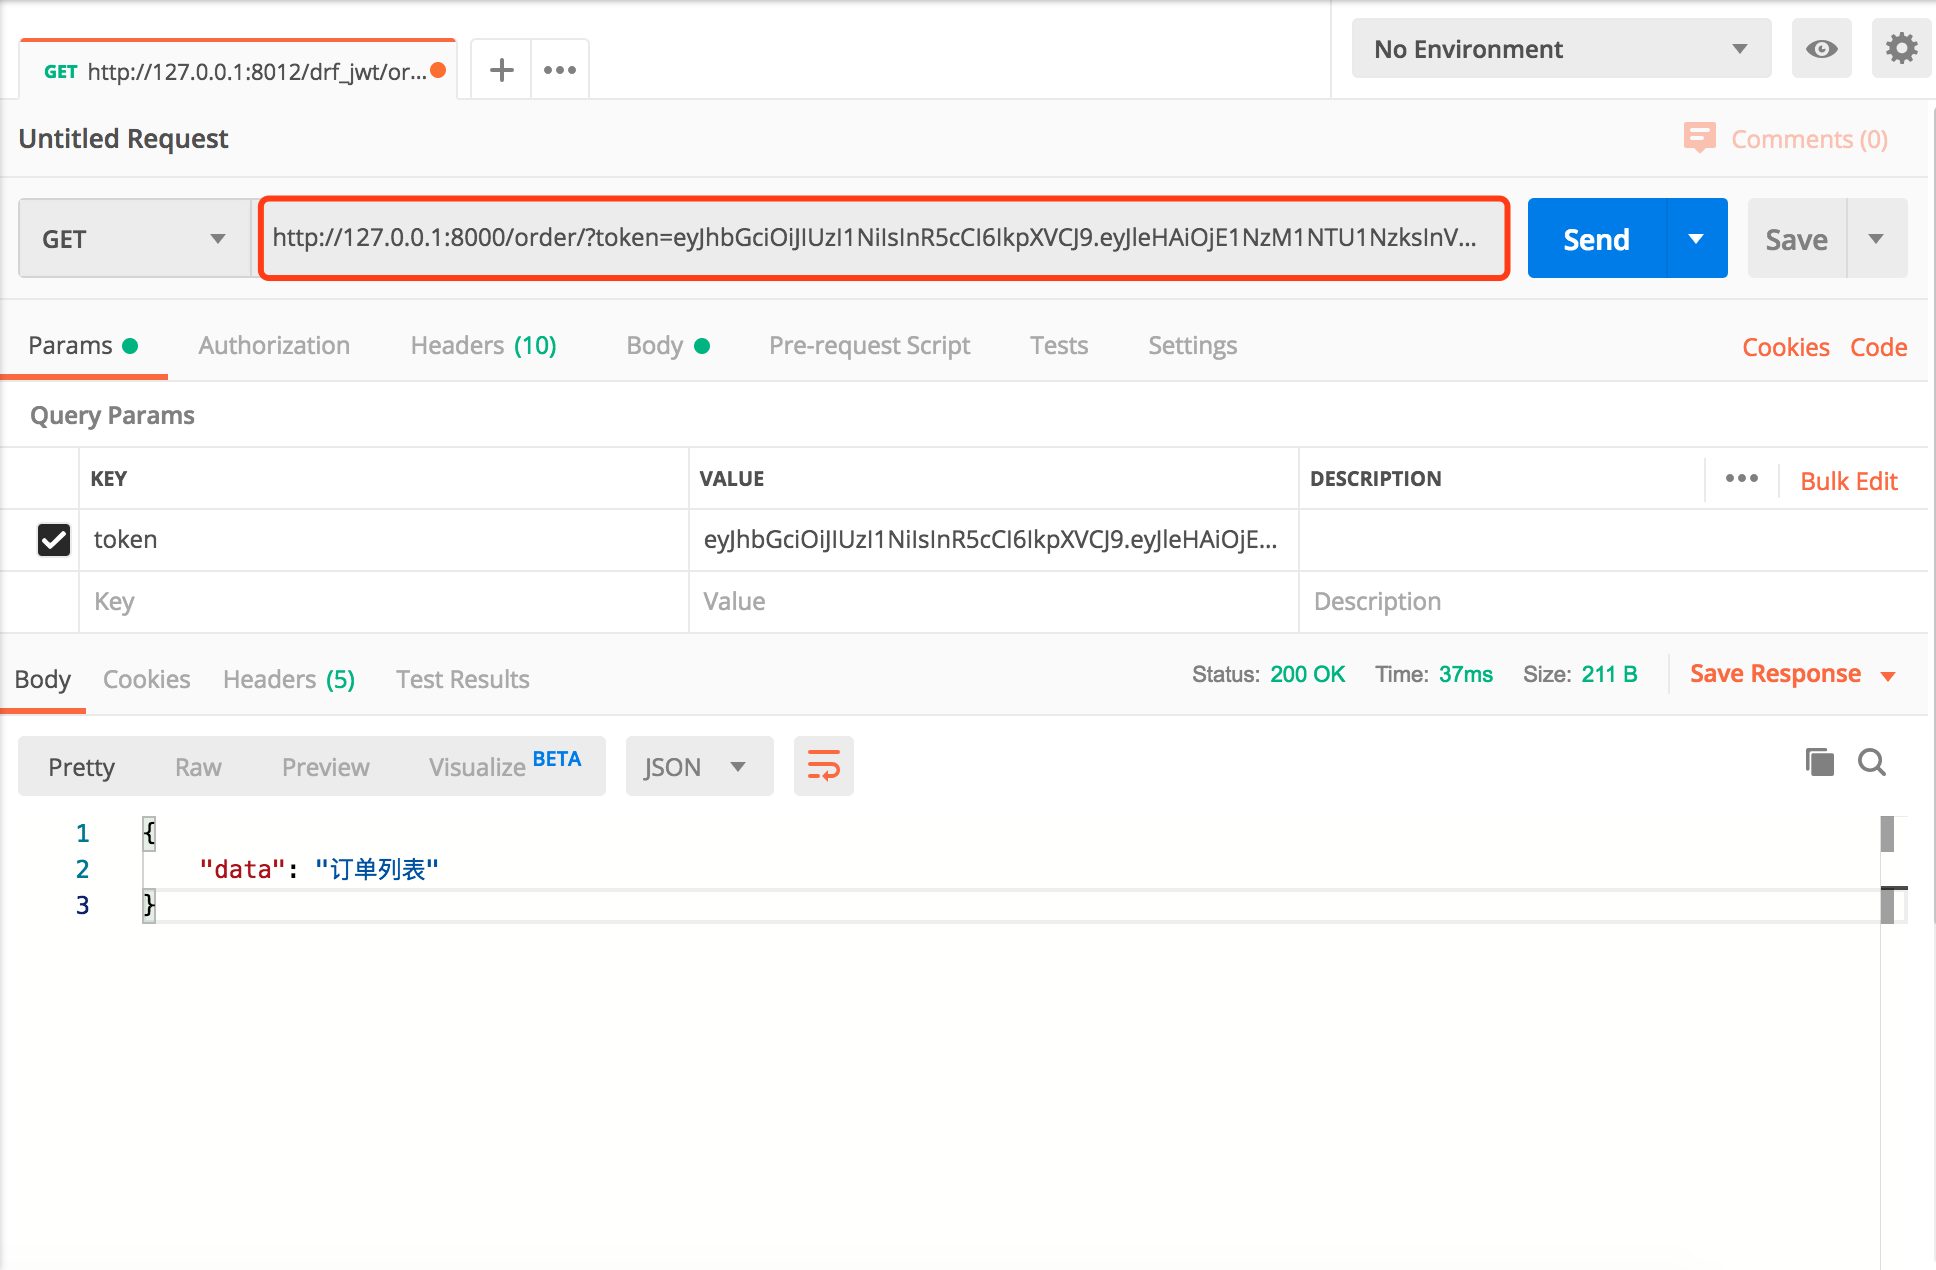Open the GET method dropdown
Image resolution: width=1936 pixels, height=1270 pixels.
click(x=134, y=239)
